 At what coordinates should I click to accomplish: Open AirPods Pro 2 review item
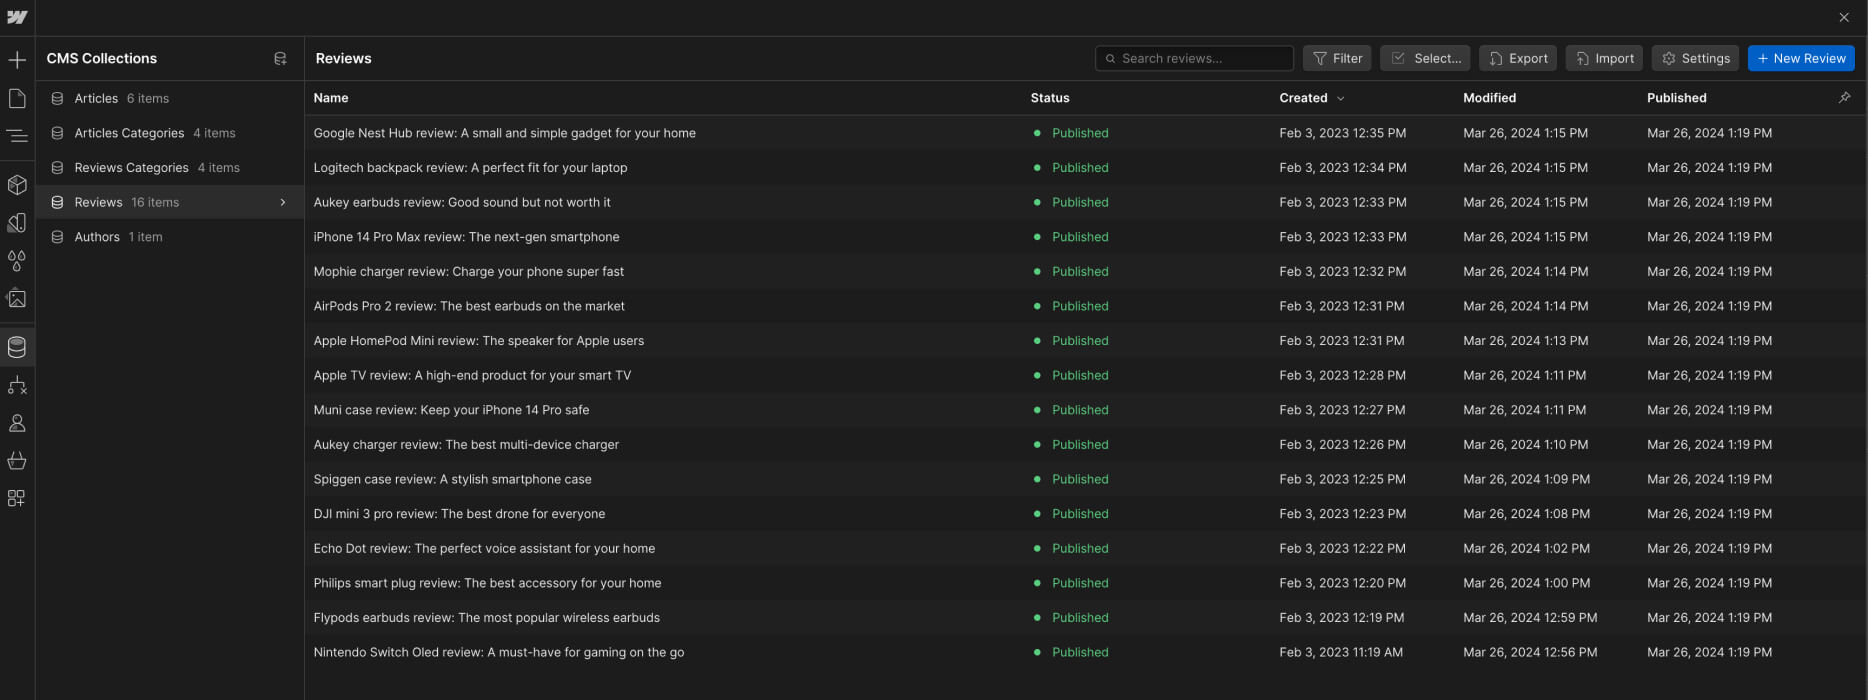pos(469,306)
